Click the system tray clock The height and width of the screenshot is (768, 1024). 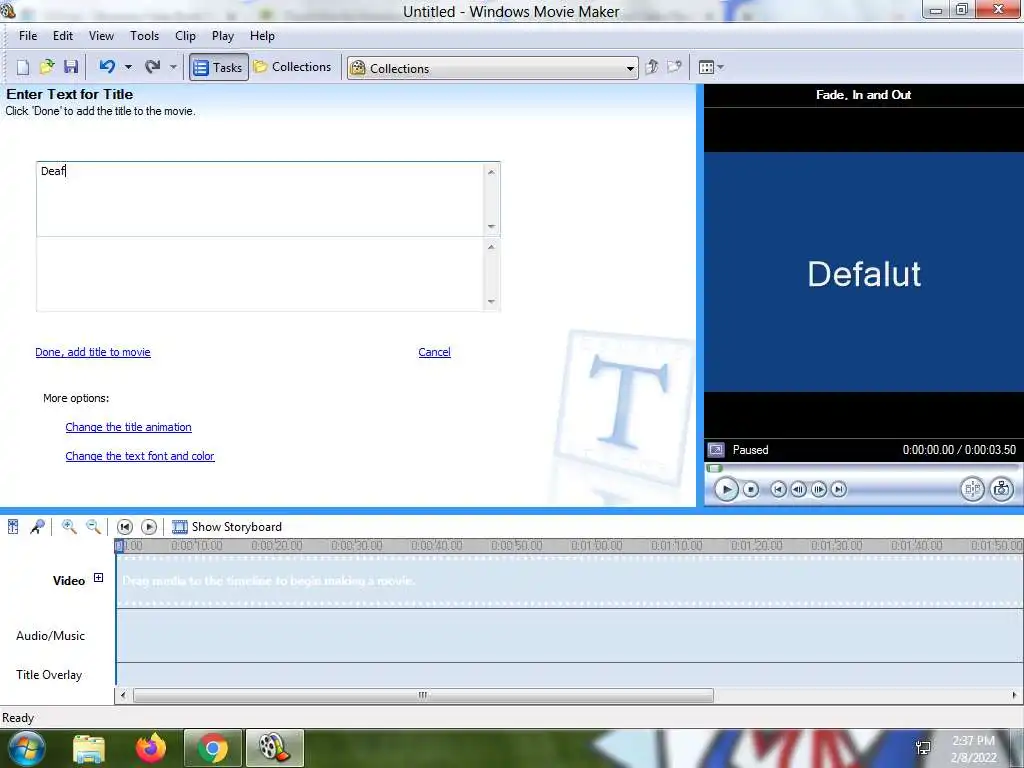[x=974, y=749]
